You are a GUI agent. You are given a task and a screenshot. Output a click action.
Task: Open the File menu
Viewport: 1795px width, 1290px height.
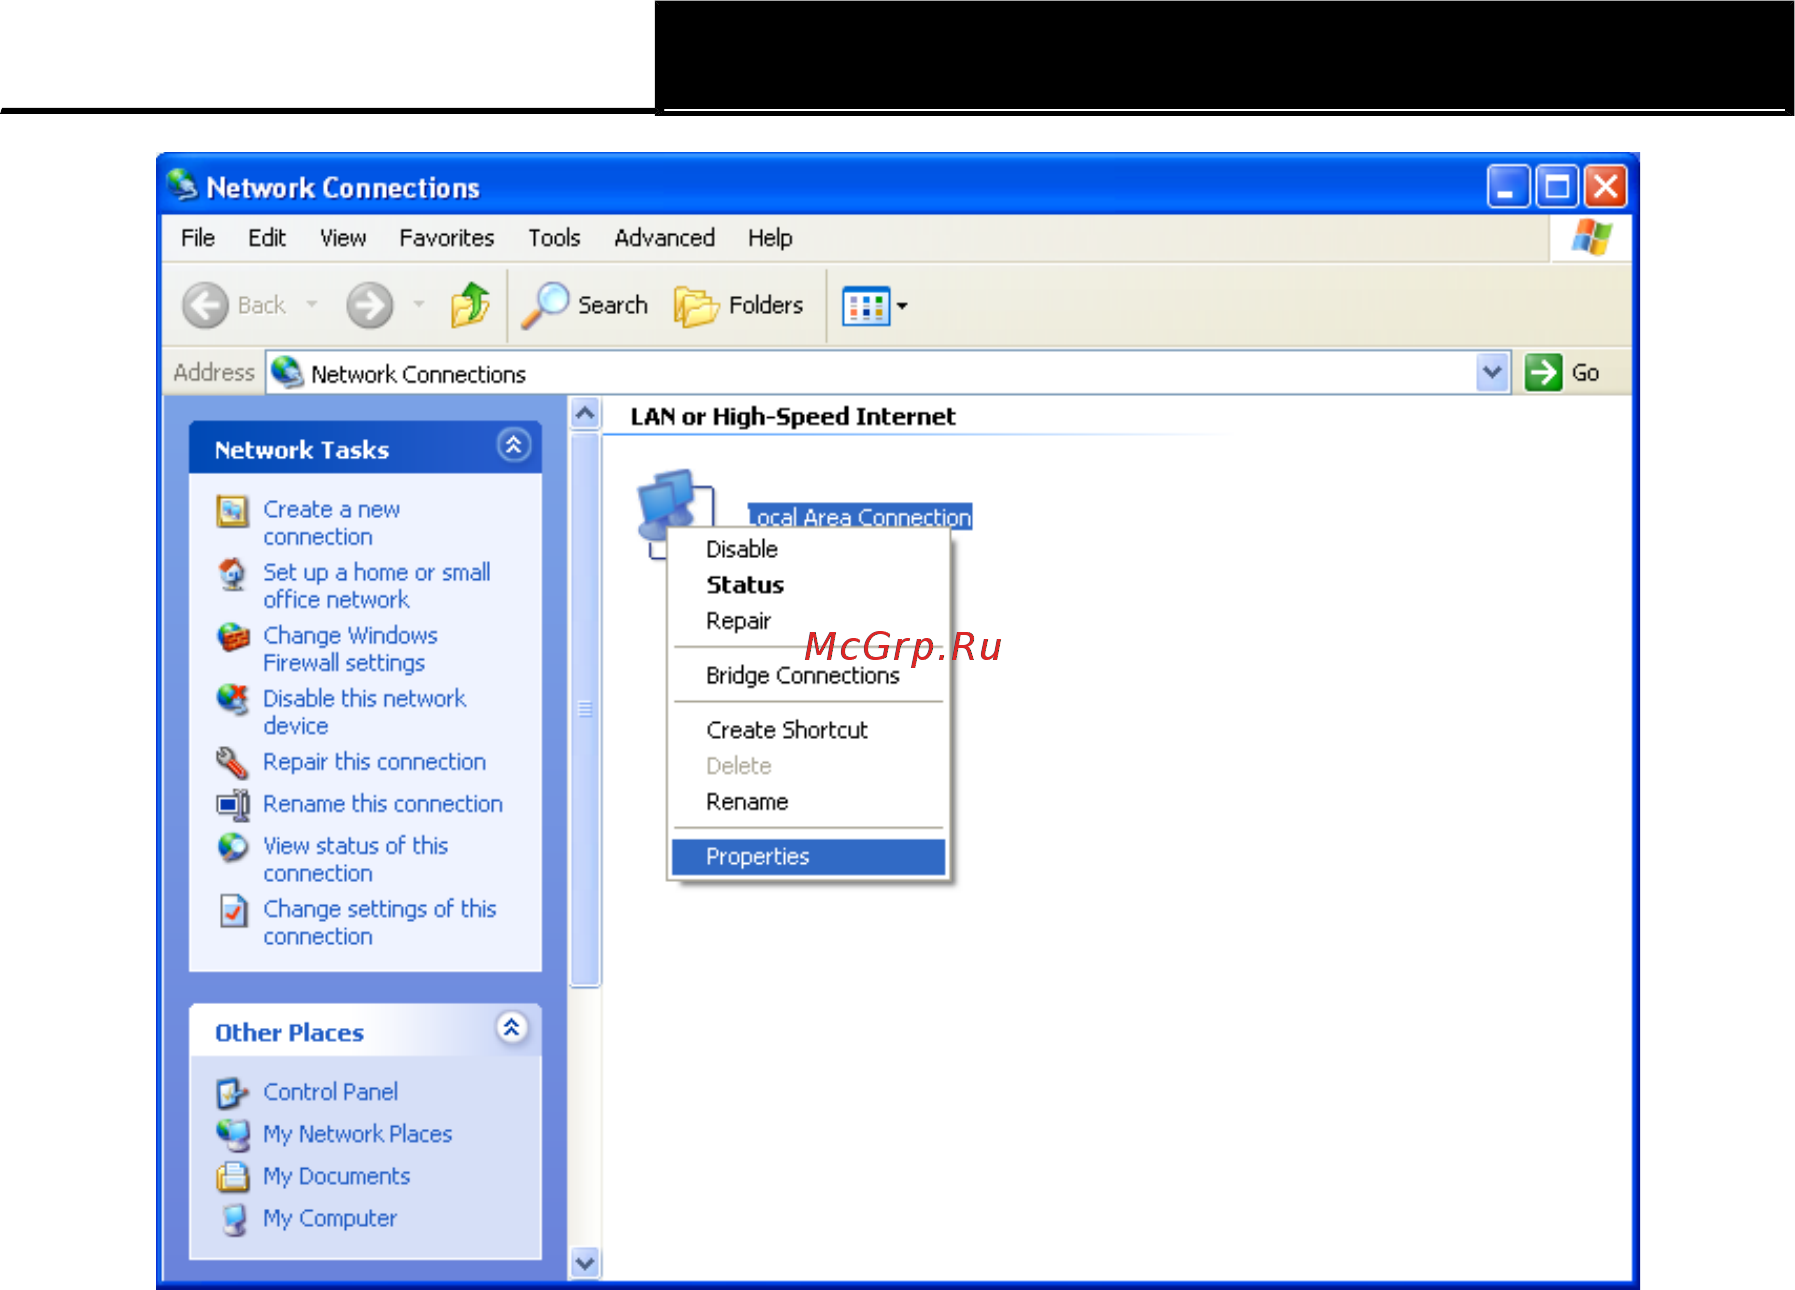[x=198, y=238]
